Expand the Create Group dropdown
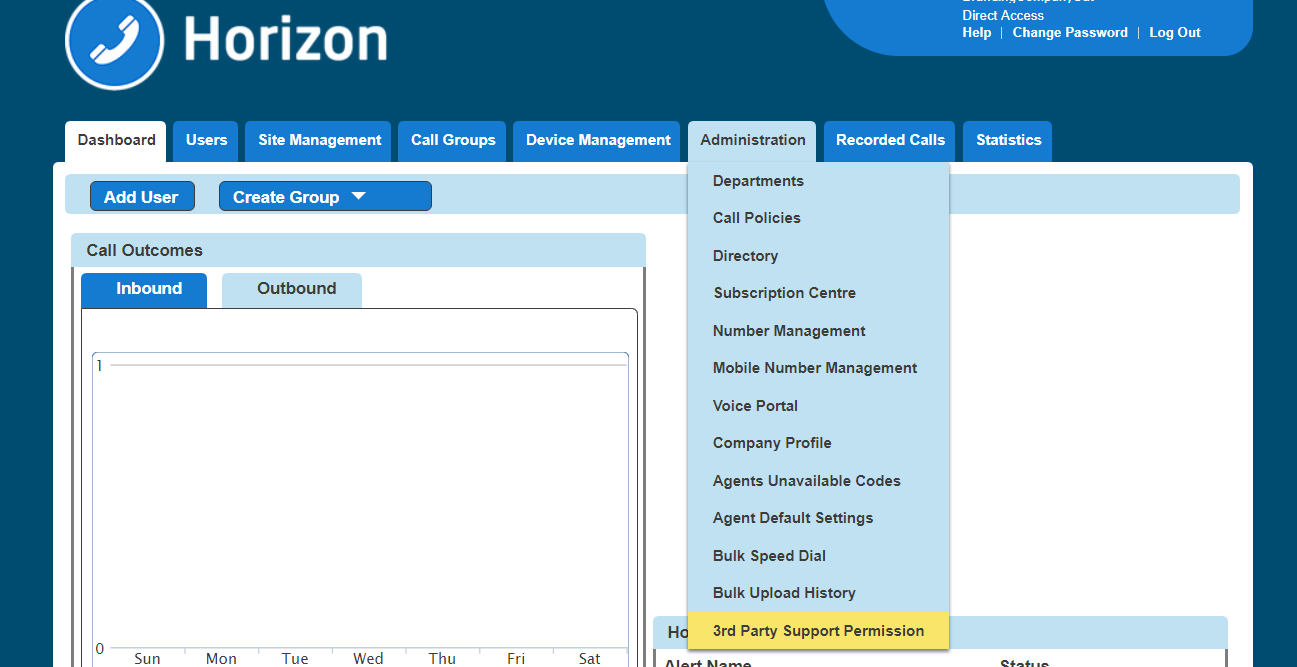This screenshot has width=1297, height=667. point(325,197)
